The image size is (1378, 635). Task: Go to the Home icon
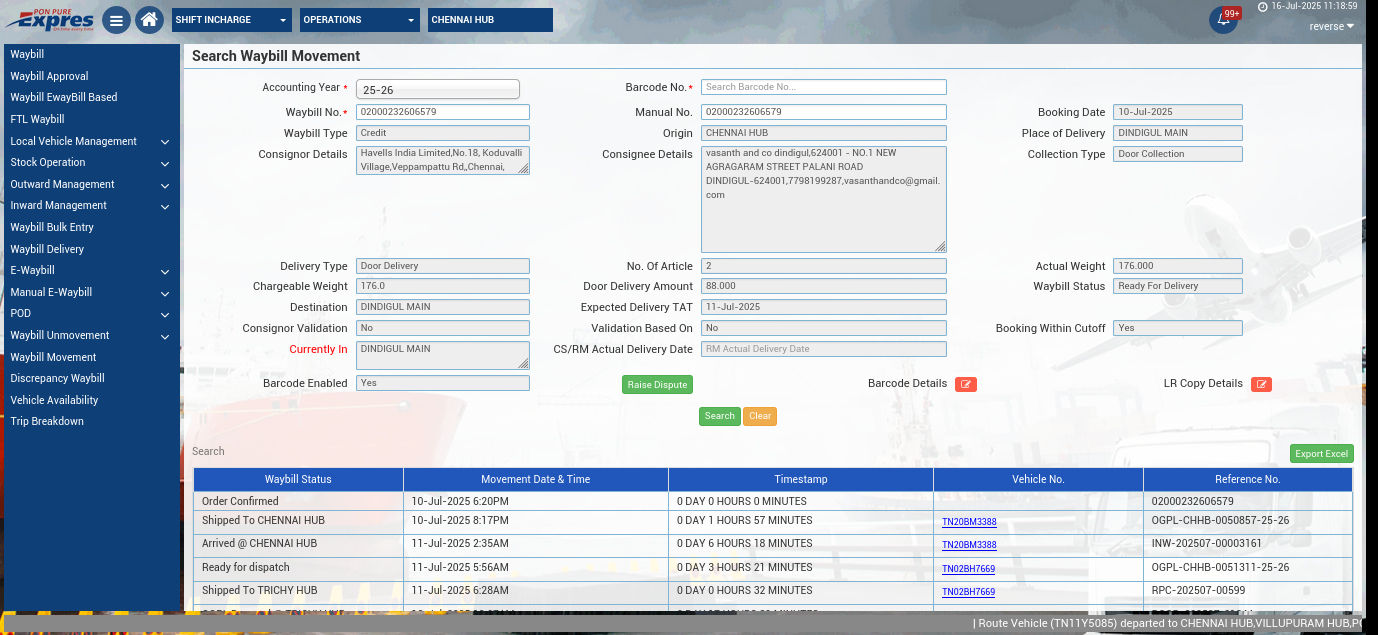pyautogui.click(x=149, y=20)
